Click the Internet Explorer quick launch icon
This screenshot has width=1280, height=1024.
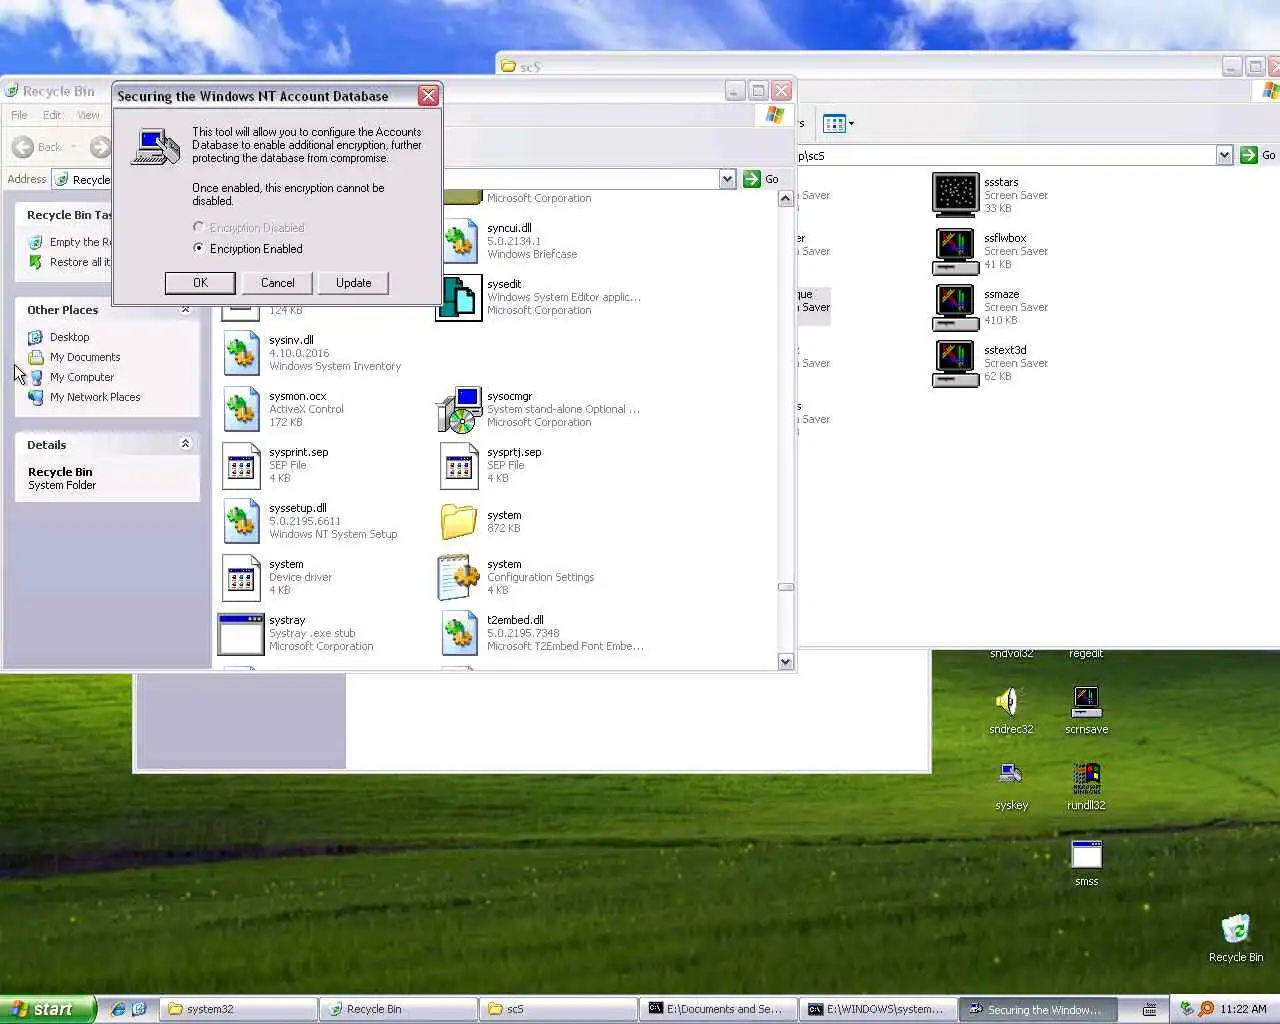(118, 1009)
